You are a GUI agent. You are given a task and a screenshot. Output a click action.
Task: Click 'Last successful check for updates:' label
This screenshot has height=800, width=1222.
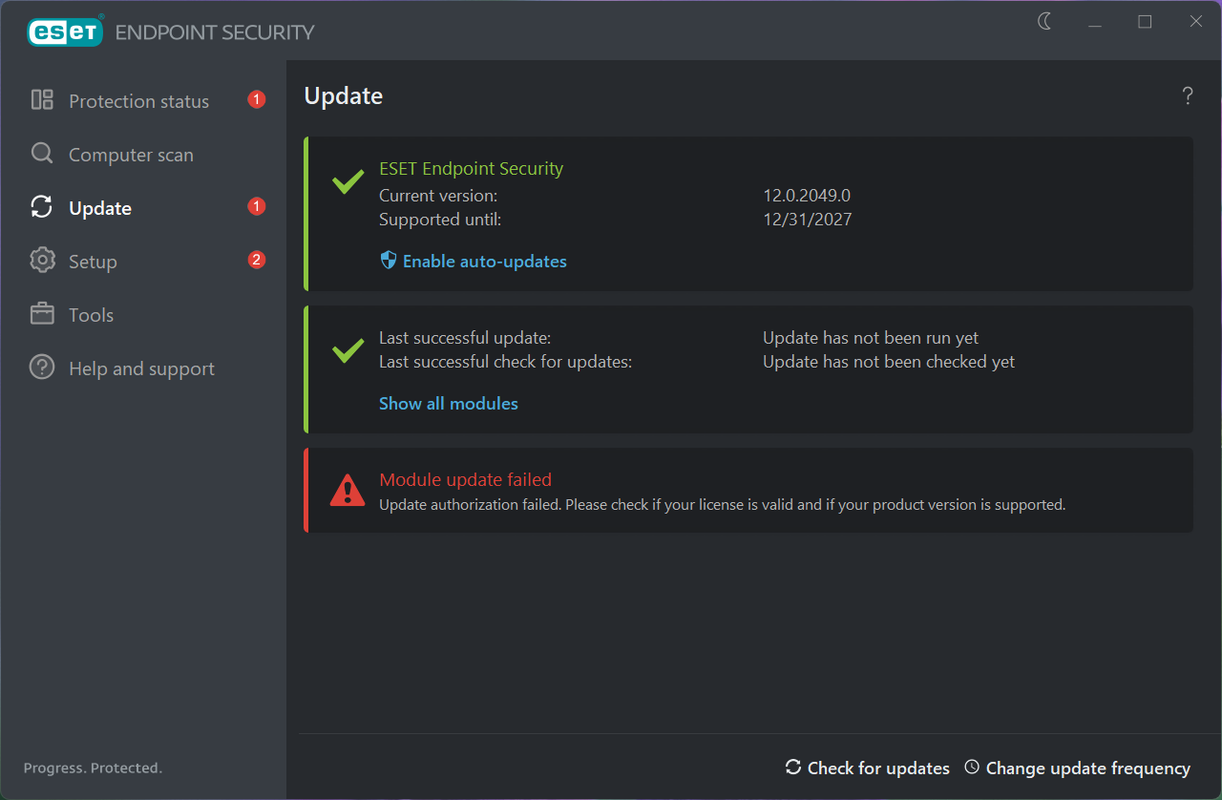(x=505, y=362)
